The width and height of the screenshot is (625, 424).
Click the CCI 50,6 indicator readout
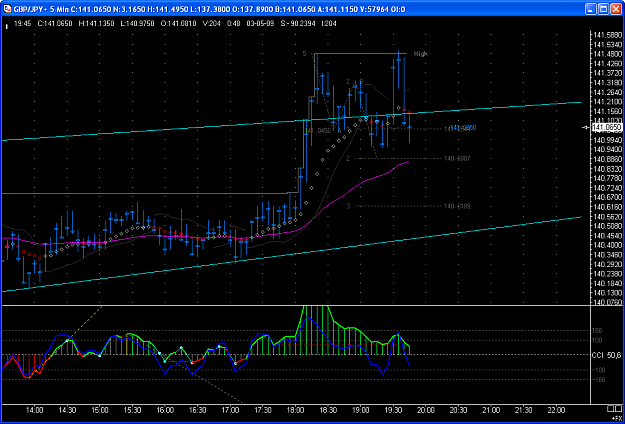[607, 355]
